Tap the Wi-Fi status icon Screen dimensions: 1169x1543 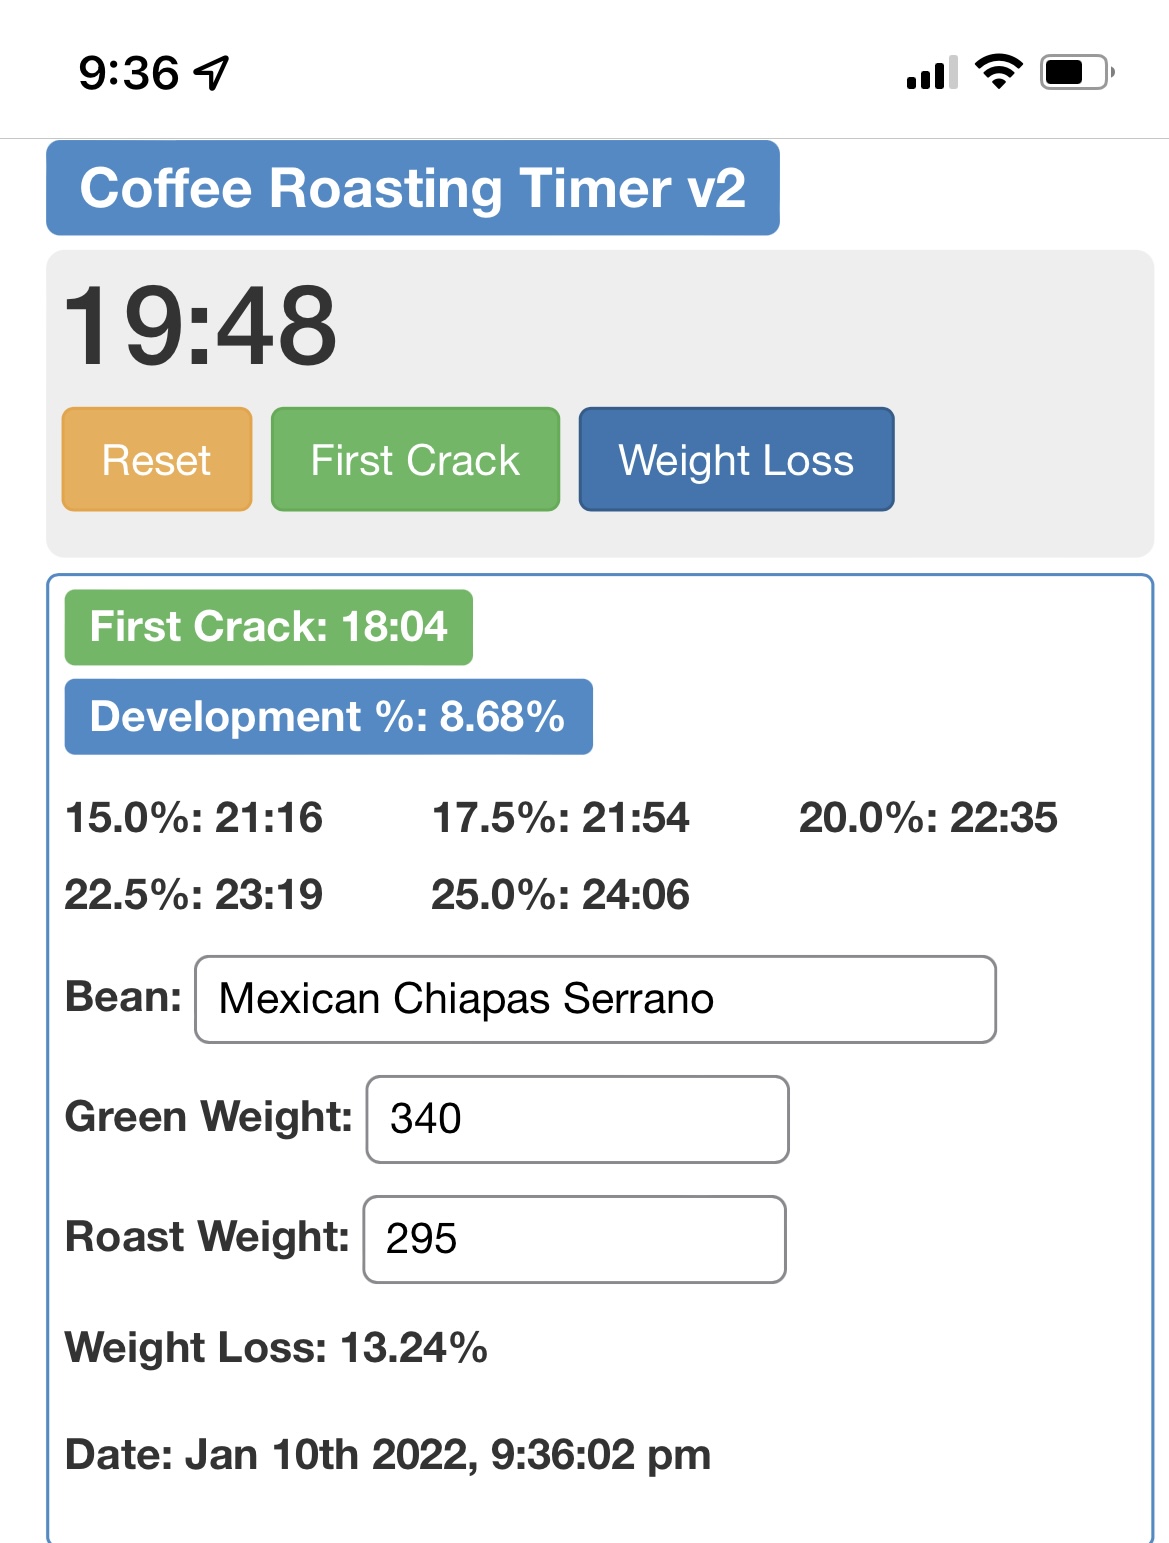[x=998, y=72]
